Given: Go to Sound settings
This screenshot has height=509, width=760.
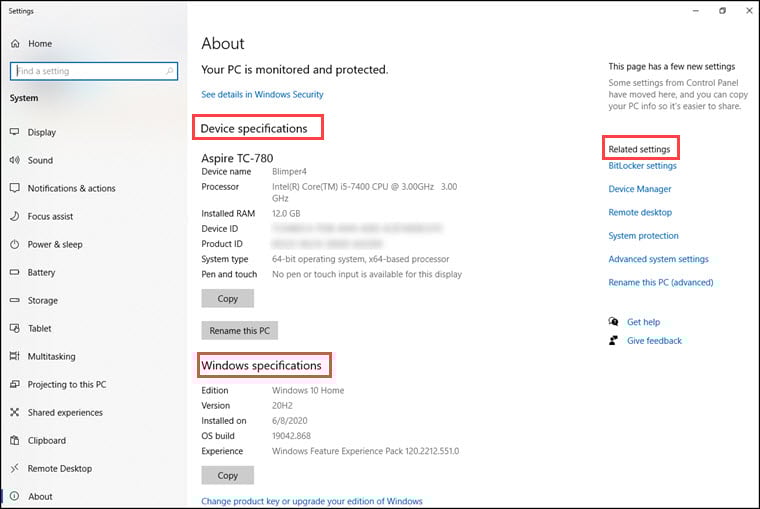Looking at the screenshot, I should click(x=40, y=160).
